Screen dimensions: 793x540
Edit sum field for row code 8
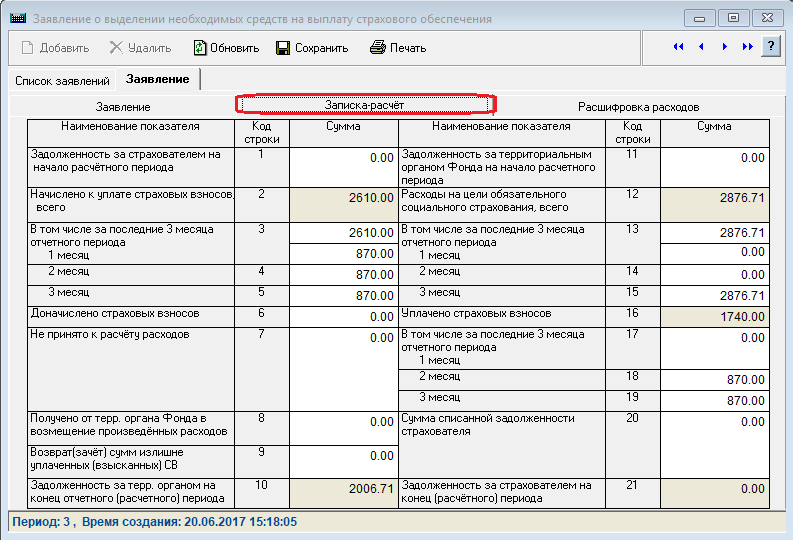click(x=344, y=428)
